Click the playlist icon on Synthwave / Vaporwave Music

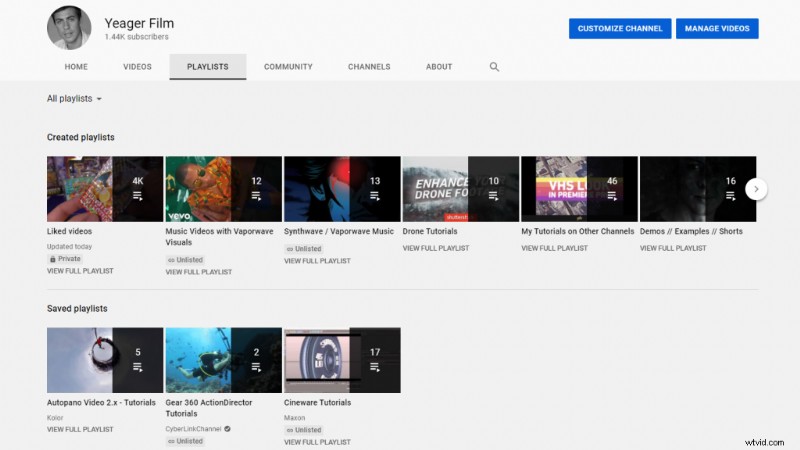click(375, 196)
